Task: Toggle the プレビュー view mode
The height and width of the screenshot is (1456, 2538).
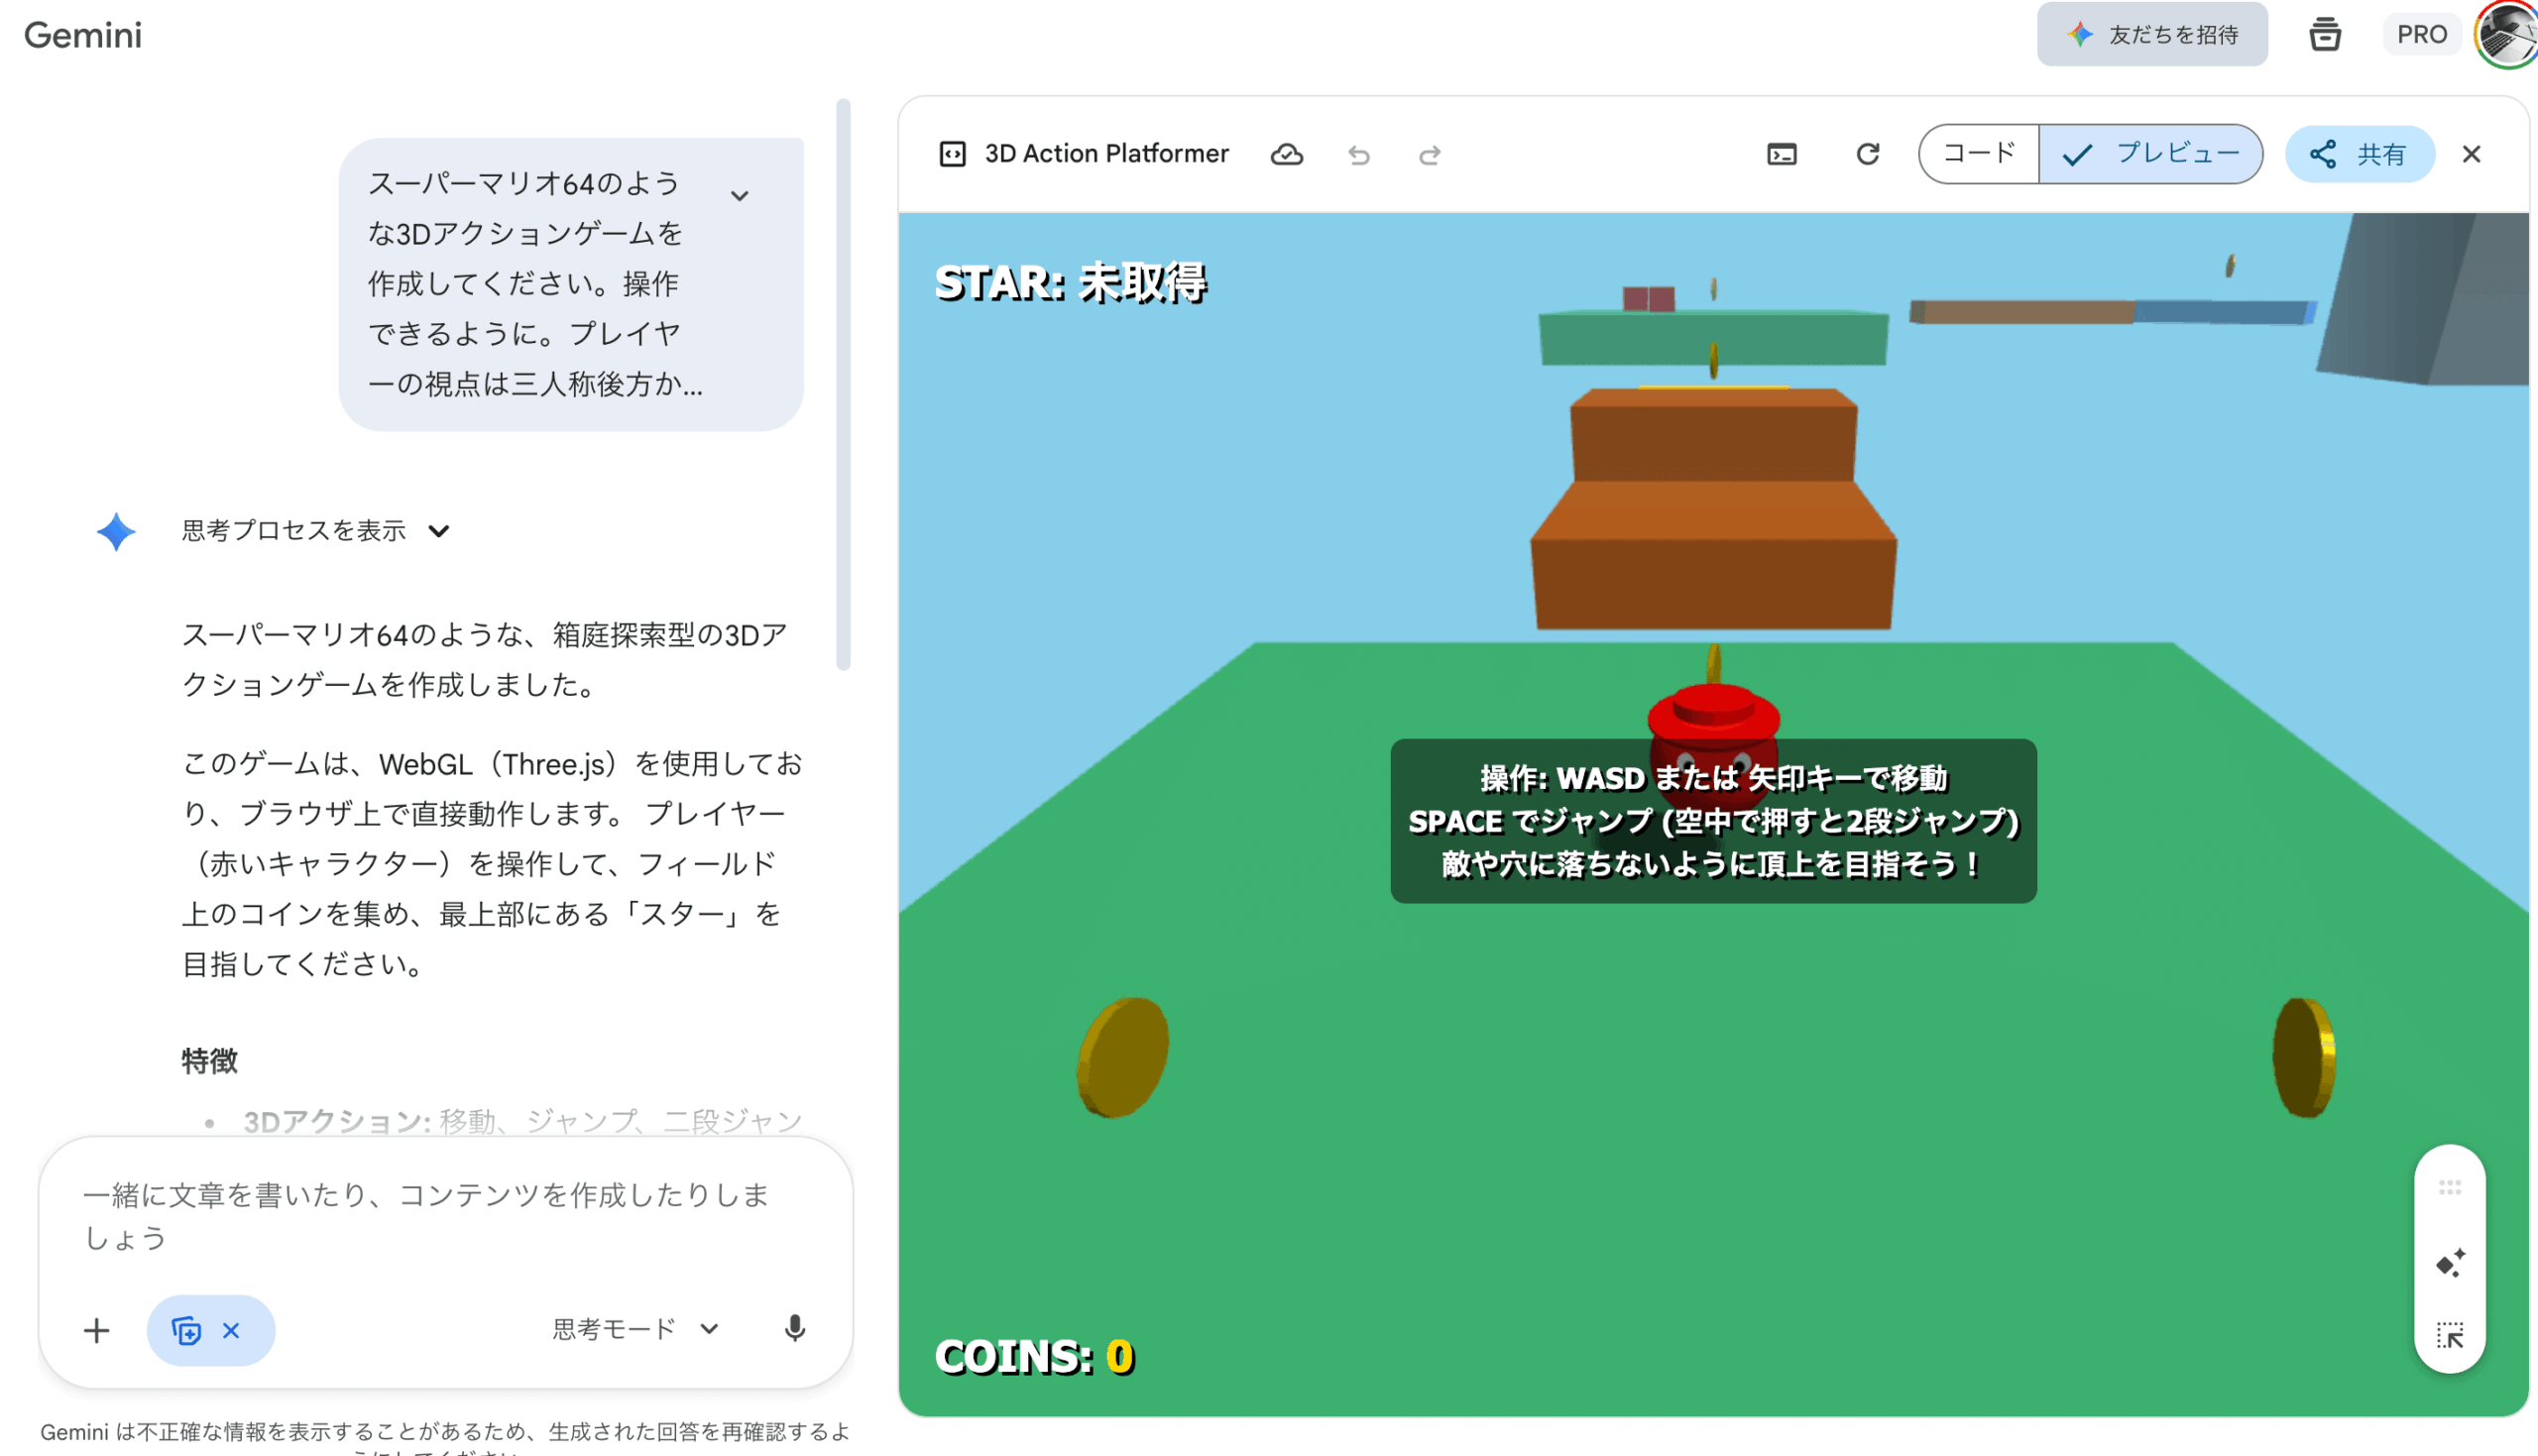Action: (2151, 153)
